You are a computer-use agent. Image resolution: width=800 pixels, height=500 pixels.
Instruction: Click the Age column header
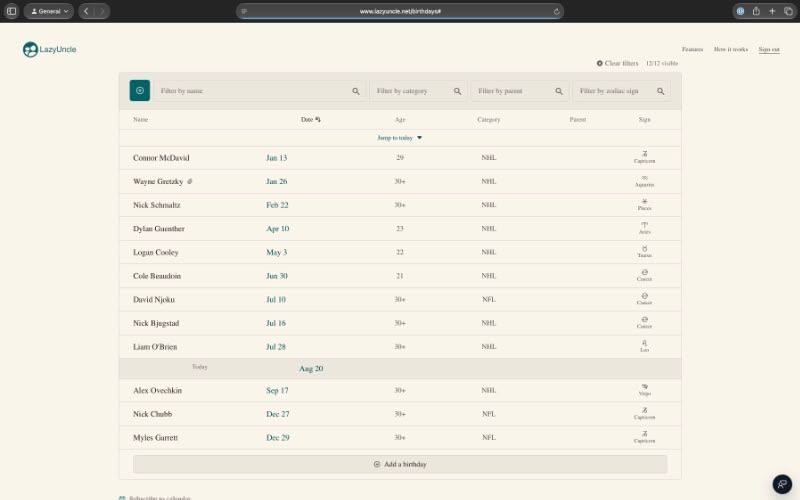[x=400, y=119]
